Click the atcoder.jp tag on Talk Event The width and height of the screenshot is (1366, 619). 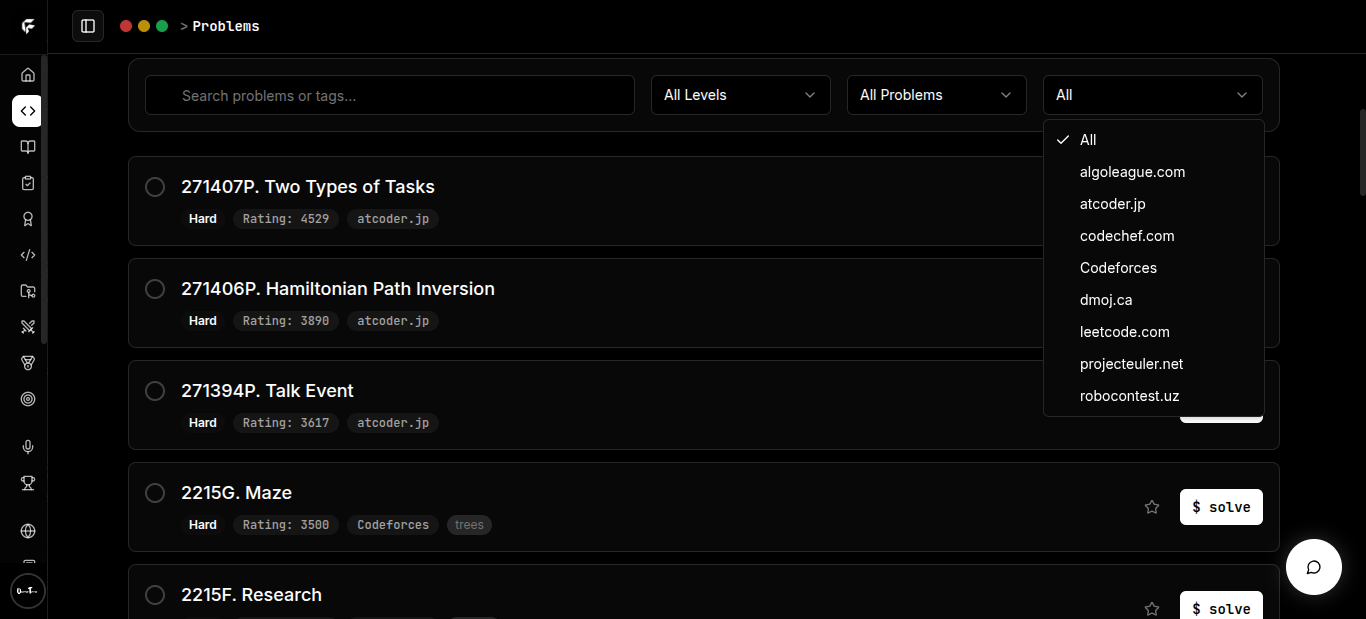point(393,423)
